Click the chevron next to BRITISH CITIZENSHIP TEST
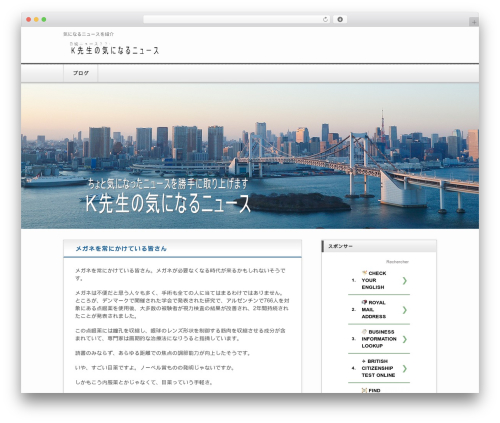 point(405,368)
